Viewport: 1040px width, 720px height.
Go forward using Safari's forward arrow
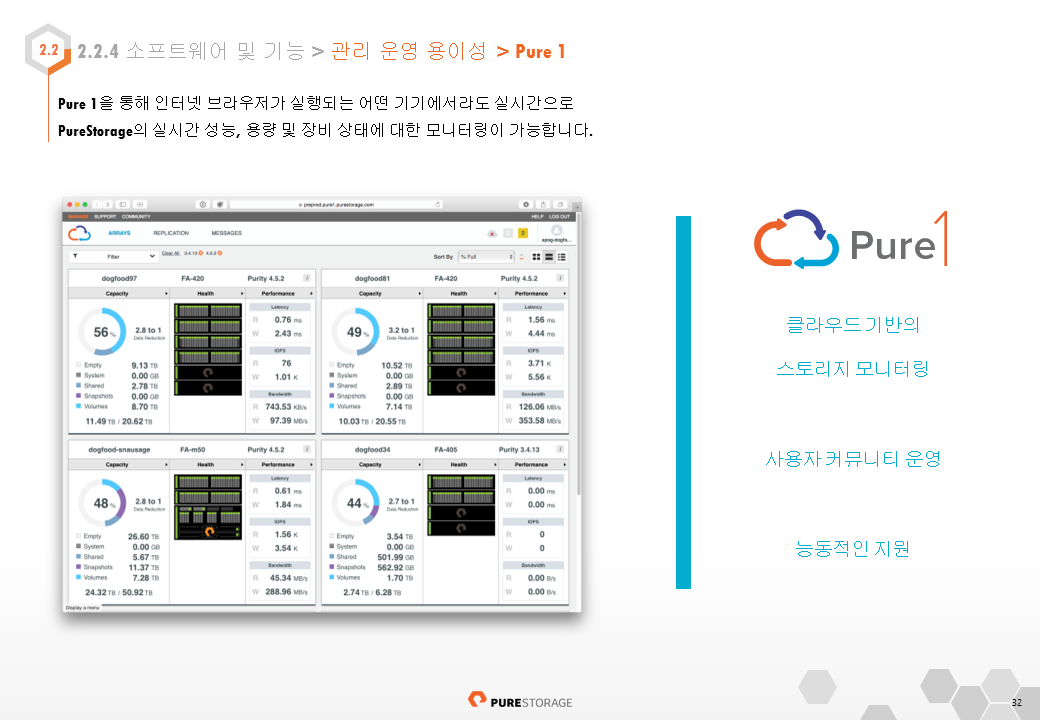[108, 204]
